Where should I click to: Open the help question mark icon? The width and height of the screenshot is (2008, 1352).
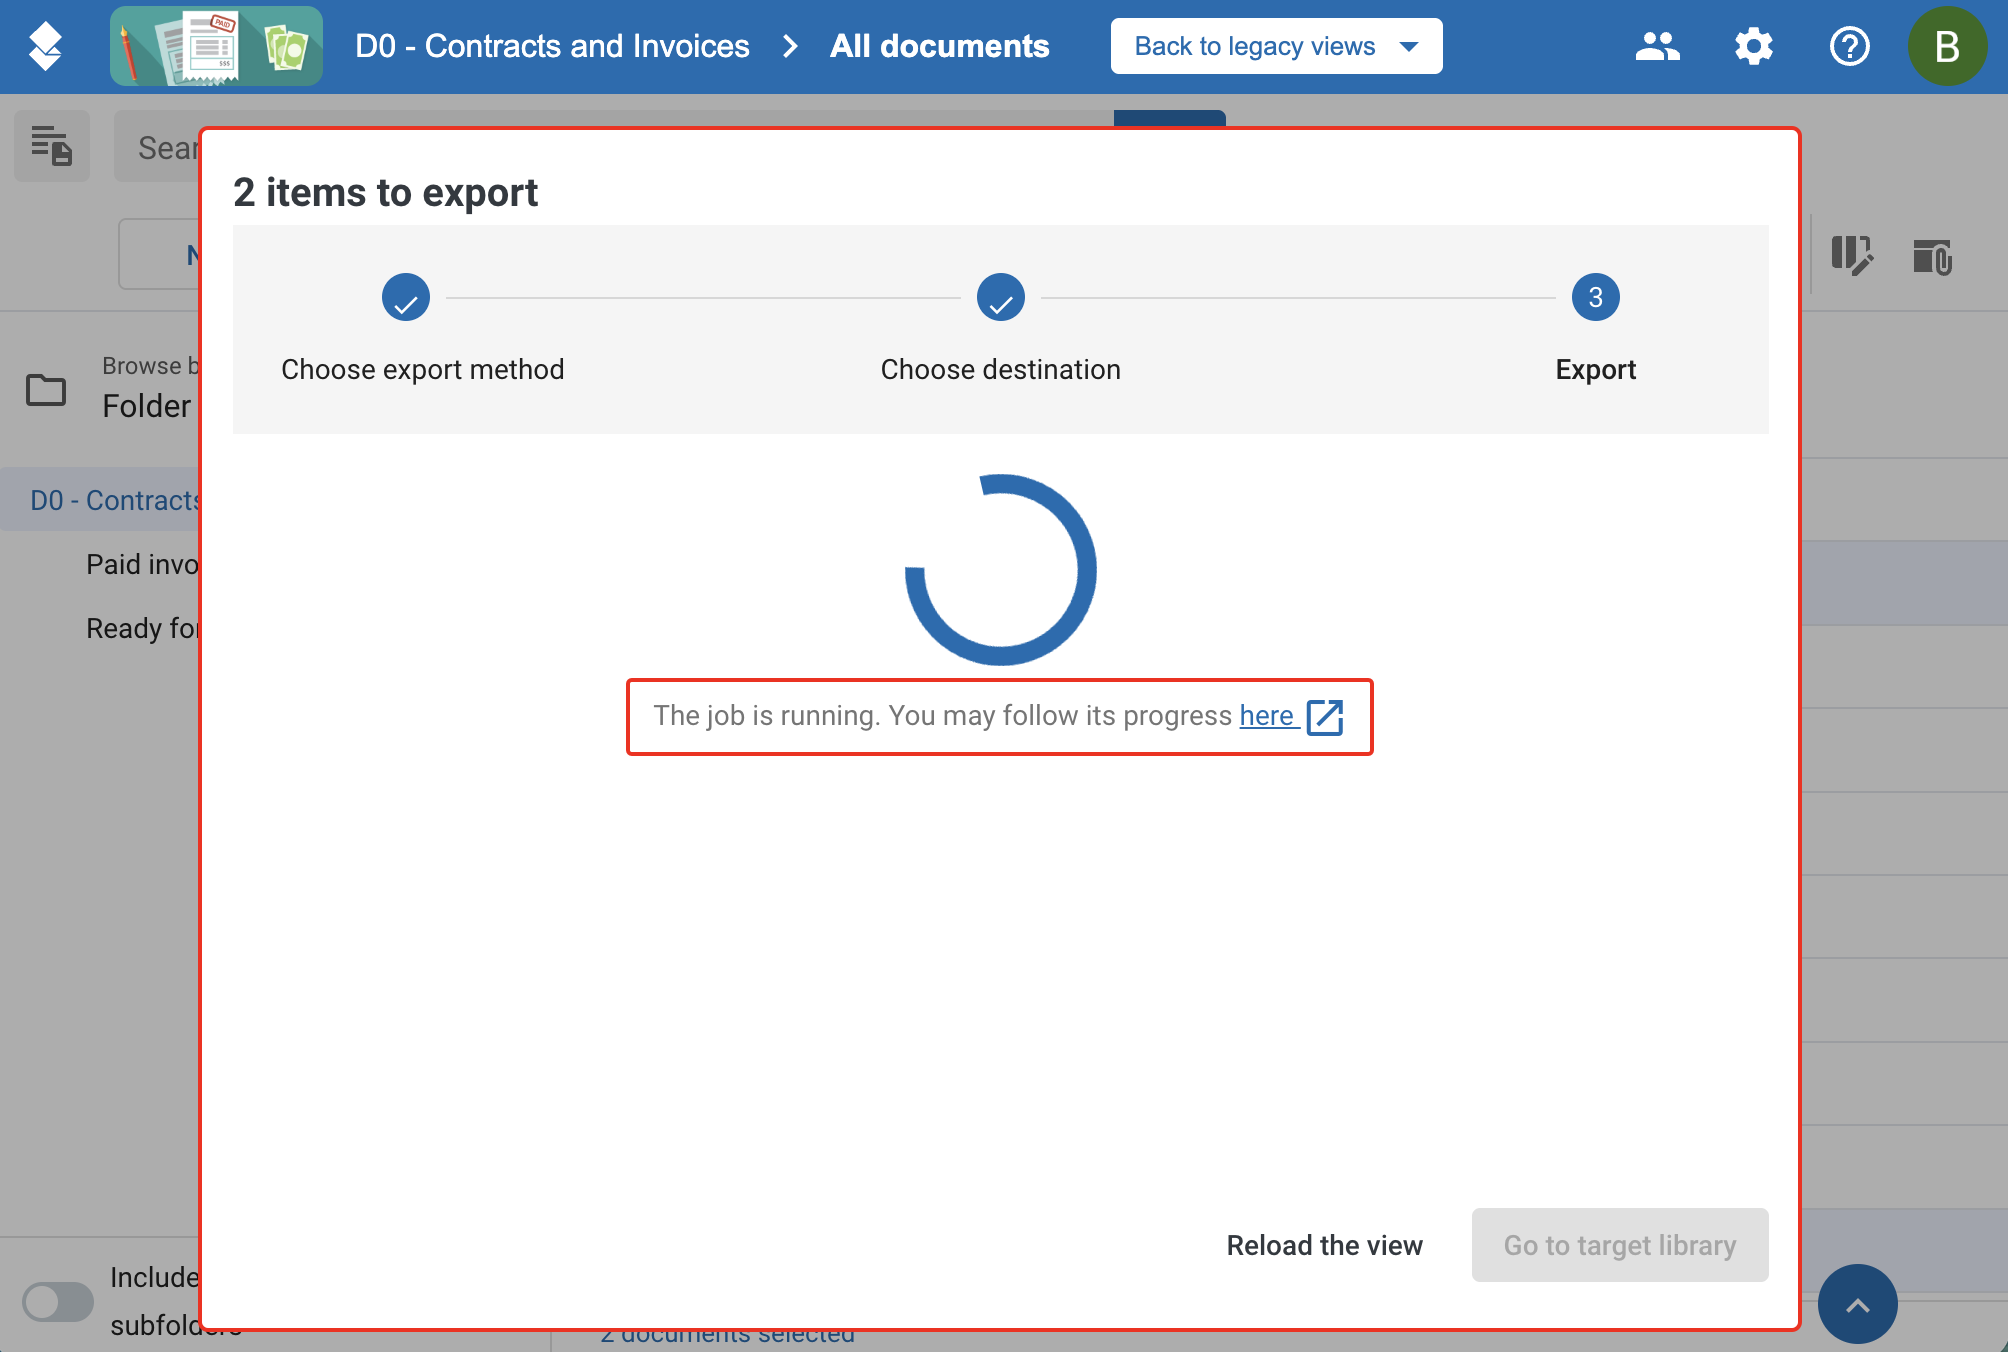1849,46
